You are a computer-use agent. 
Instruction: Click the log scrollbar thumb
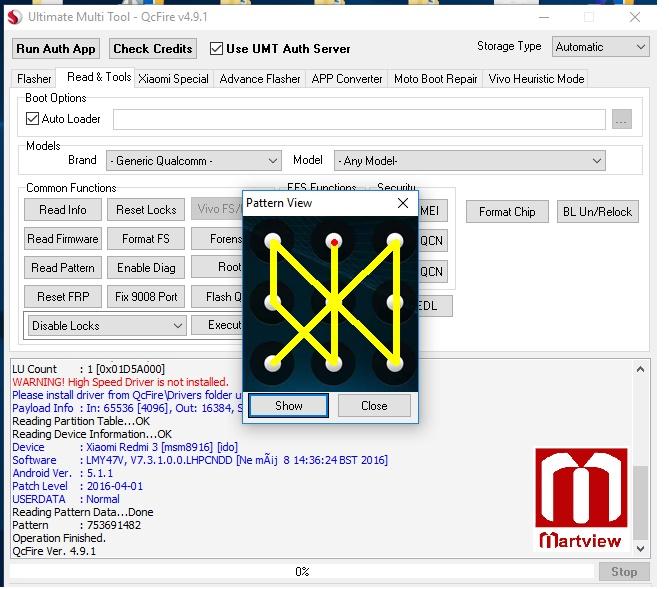[x=640, y=504]
